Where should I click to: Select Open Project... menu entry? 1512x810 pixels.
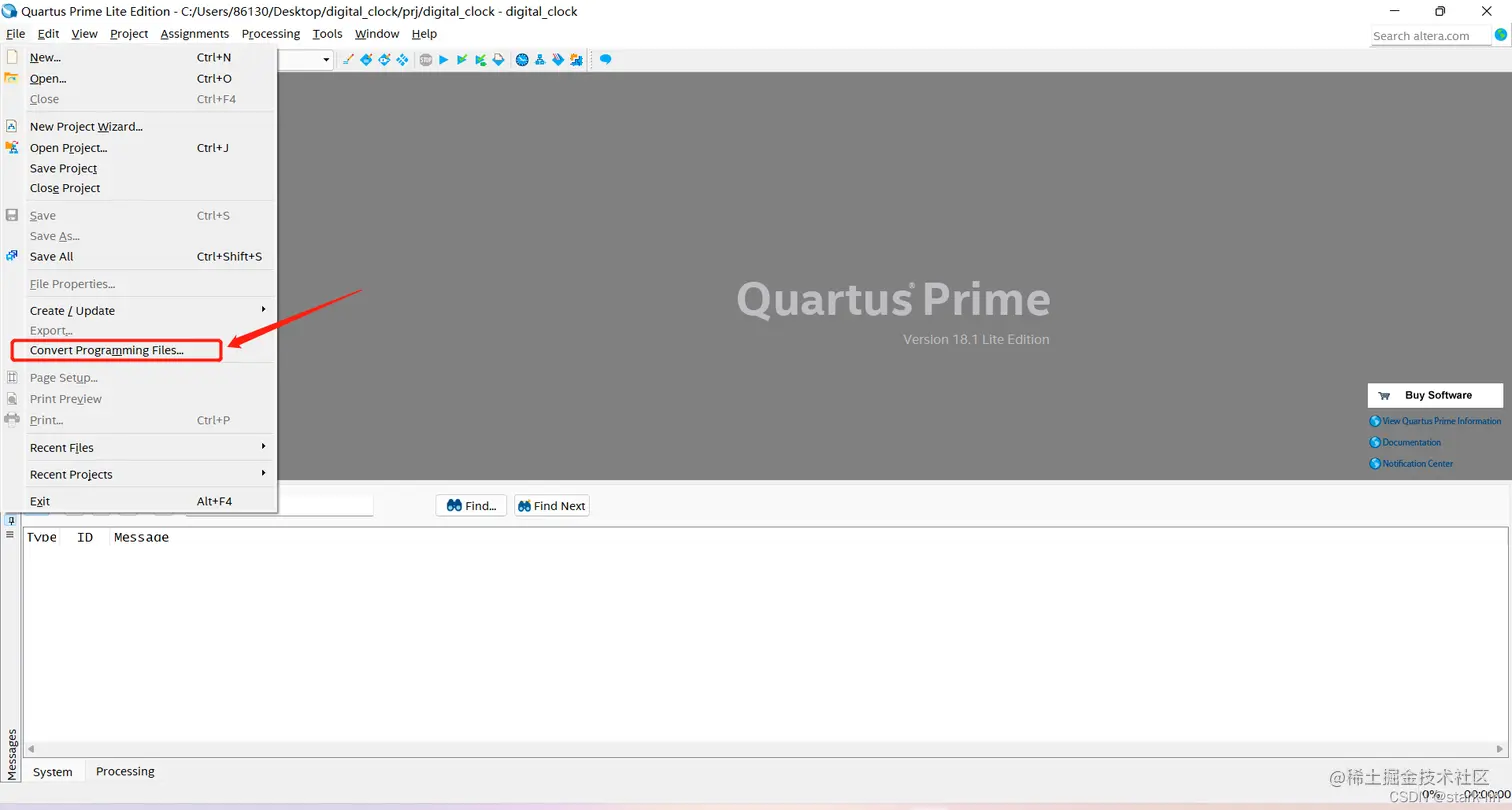pos(150,148)
